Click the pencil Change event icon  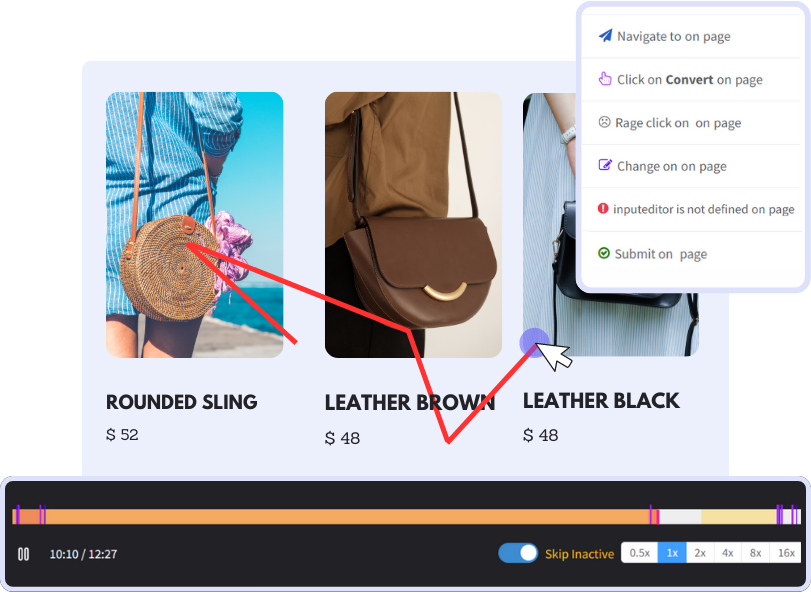click(x=604, y=166)
